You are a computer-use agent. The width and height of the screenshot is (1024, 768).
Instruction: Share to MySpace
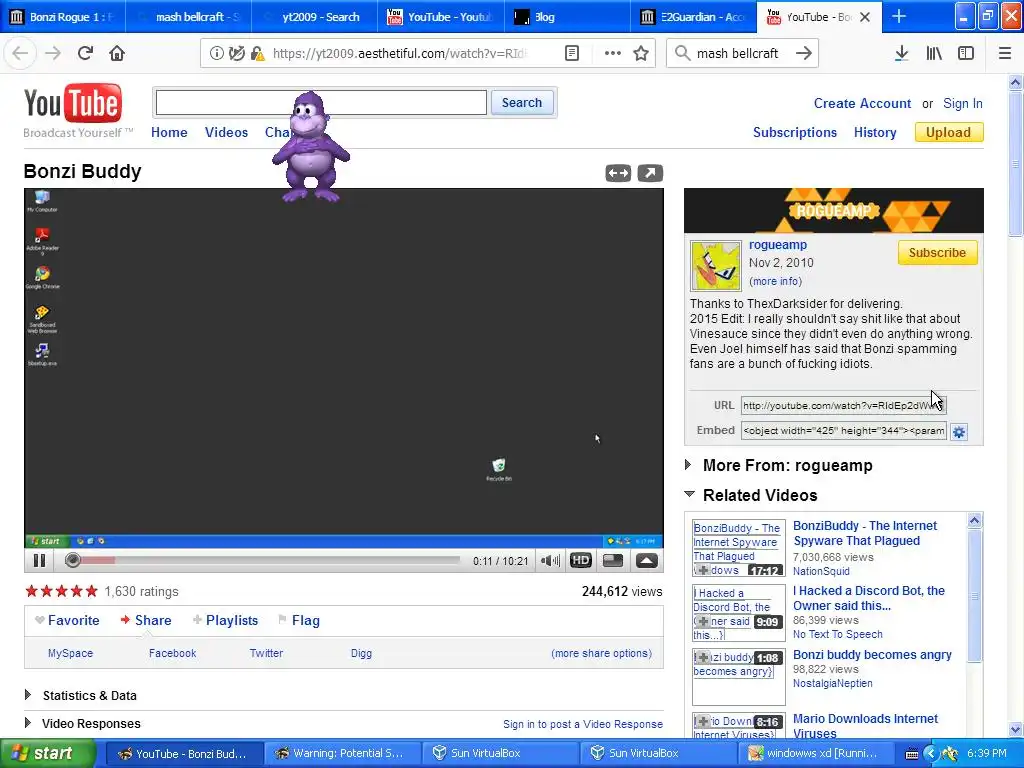71,653
